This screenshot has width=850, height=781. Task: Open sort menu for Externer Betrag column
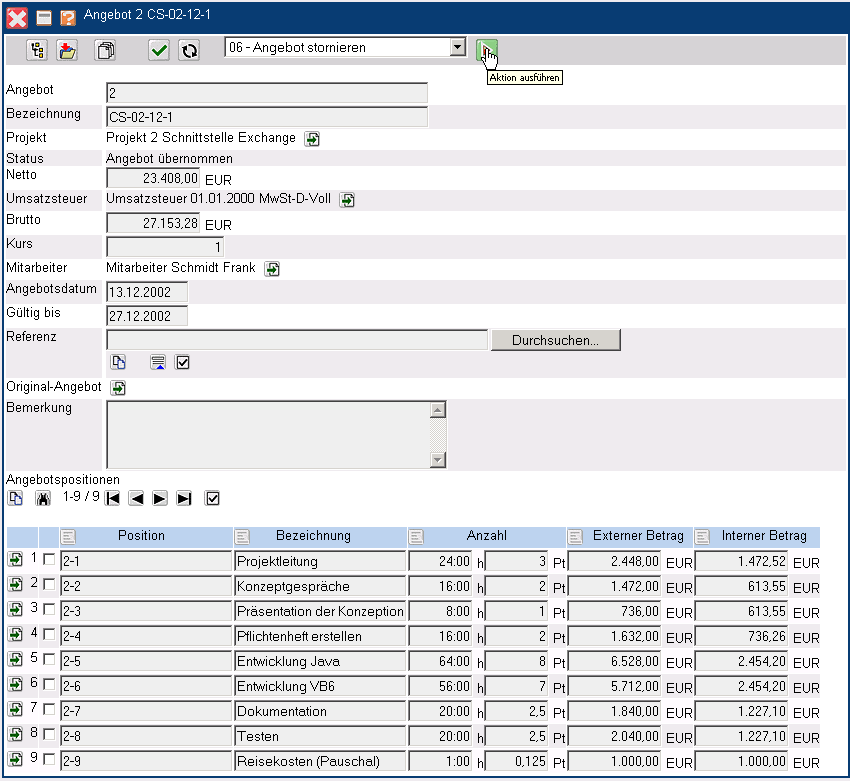coord(576,537)
